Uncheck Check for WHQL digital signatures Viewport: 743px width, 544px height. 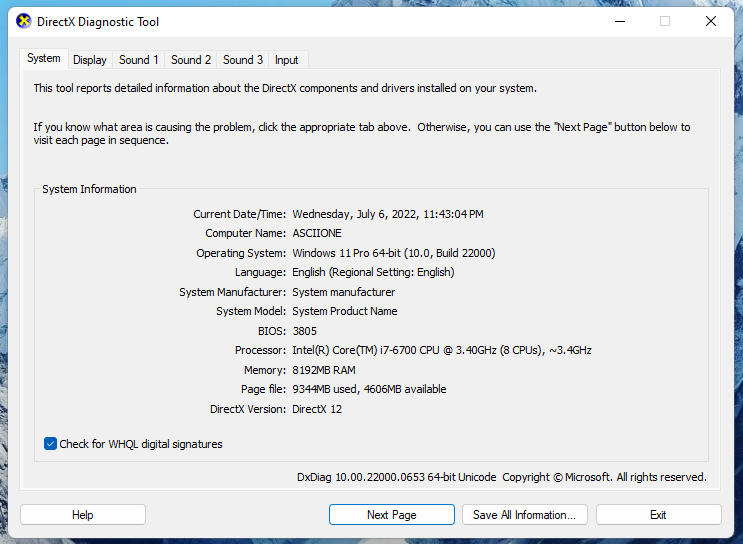pyautogui.click(x=51, y=444)
